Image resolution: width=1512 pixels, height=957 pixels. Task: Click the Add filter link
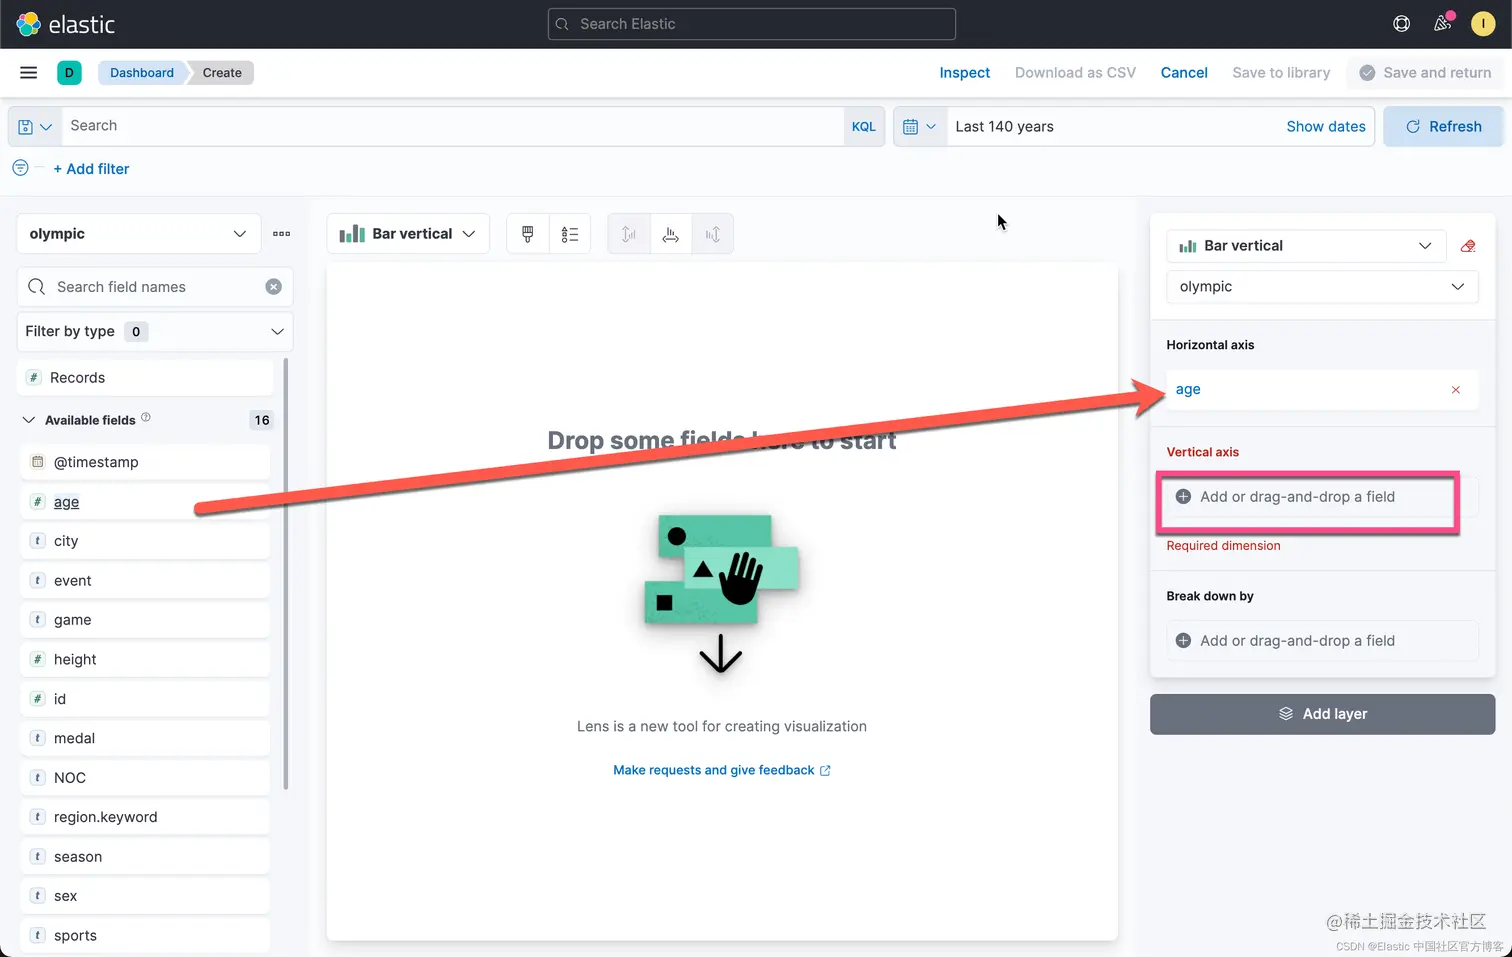click(91, 169)
